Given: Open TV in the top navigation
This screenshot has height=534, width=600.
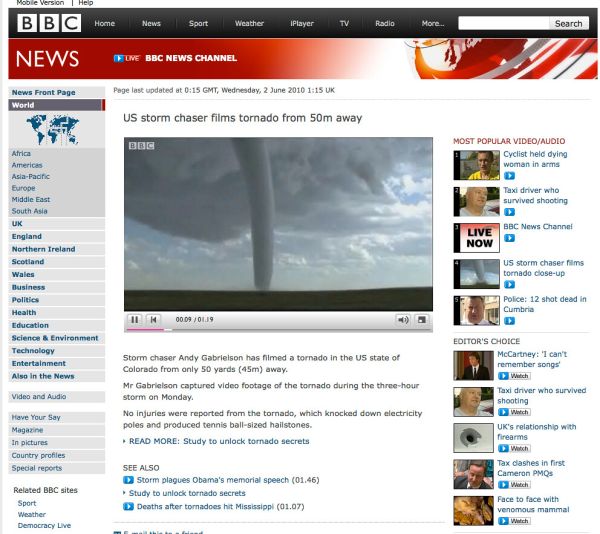Looking at the screenshot, I should 344,23.
